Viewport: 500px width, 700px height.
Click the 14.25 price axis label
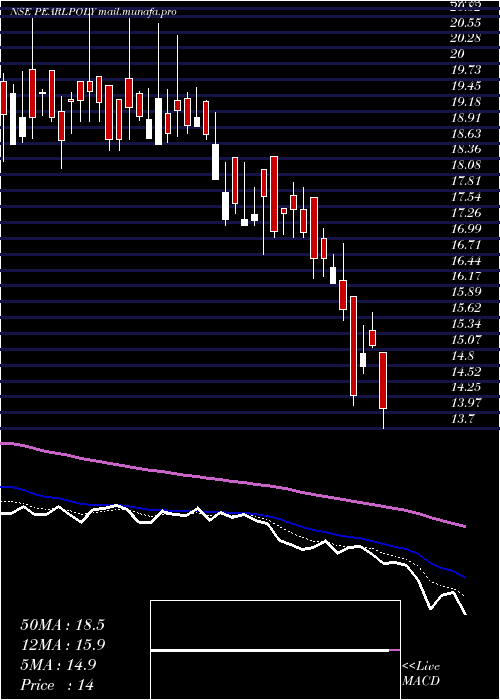point(467,388)
